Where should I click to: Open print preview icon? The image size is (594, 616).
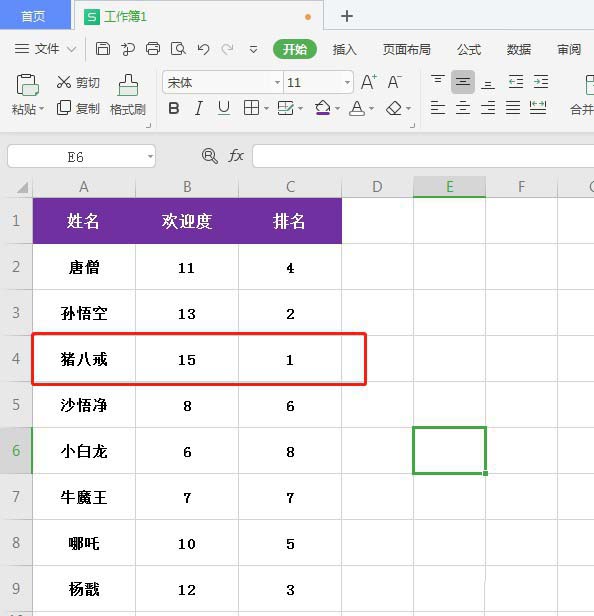pos(178,49)
